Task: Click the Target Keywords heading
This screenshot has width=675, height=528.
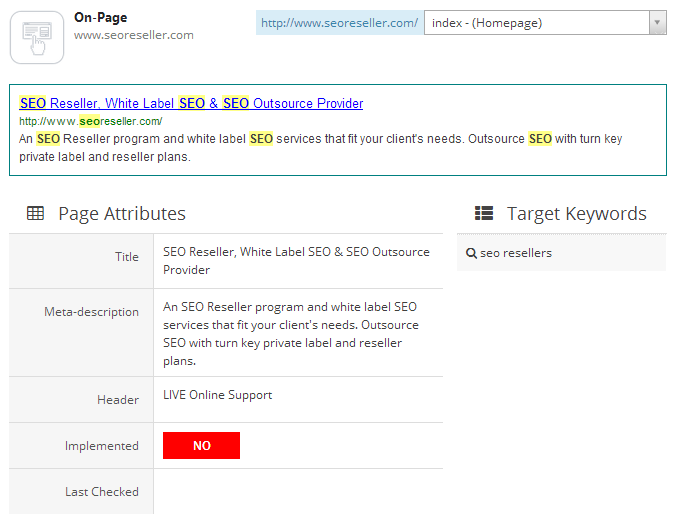Action: point(576,213)
